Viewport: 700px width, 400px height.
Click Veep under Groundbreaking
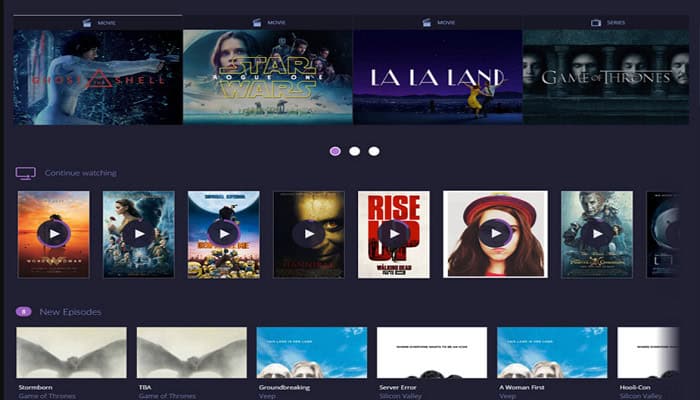click(267, 396)
